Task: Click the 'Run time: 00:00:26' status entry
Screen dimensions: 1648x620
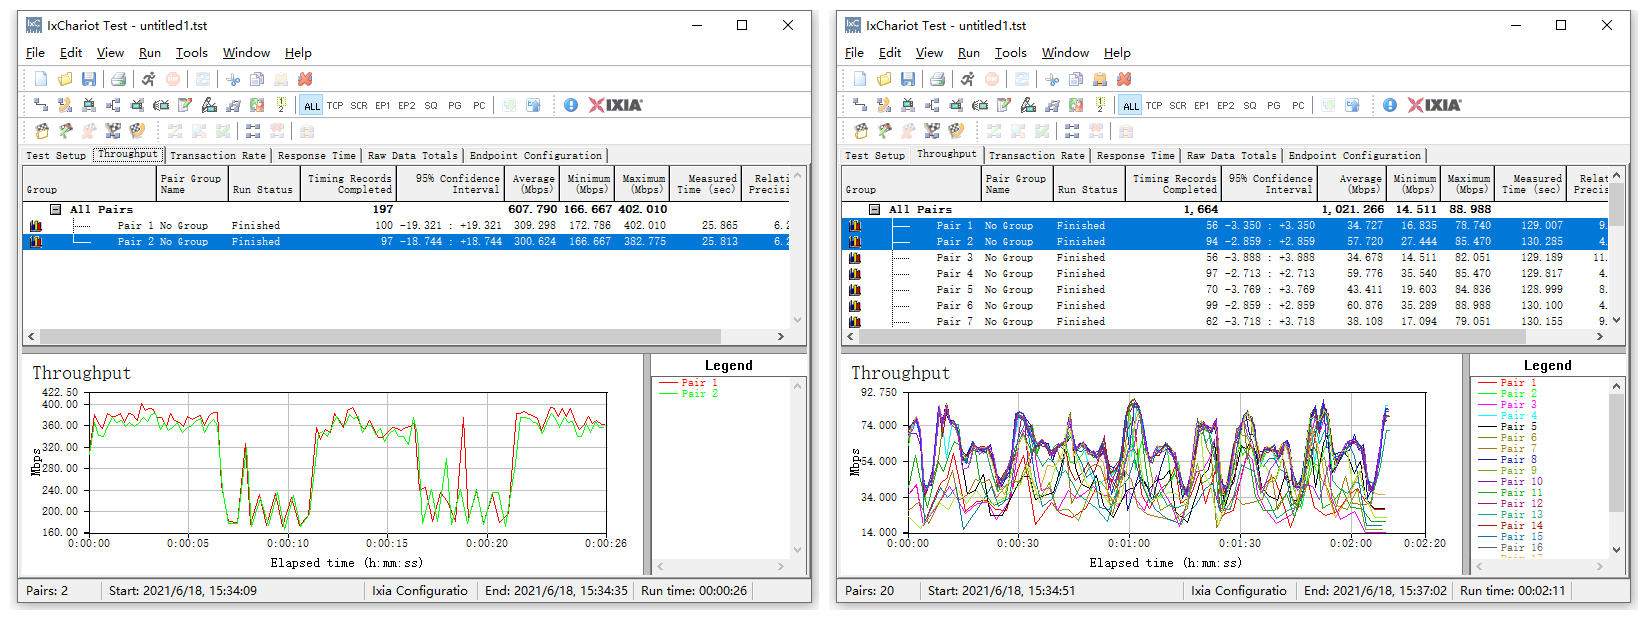Action: 694,591
